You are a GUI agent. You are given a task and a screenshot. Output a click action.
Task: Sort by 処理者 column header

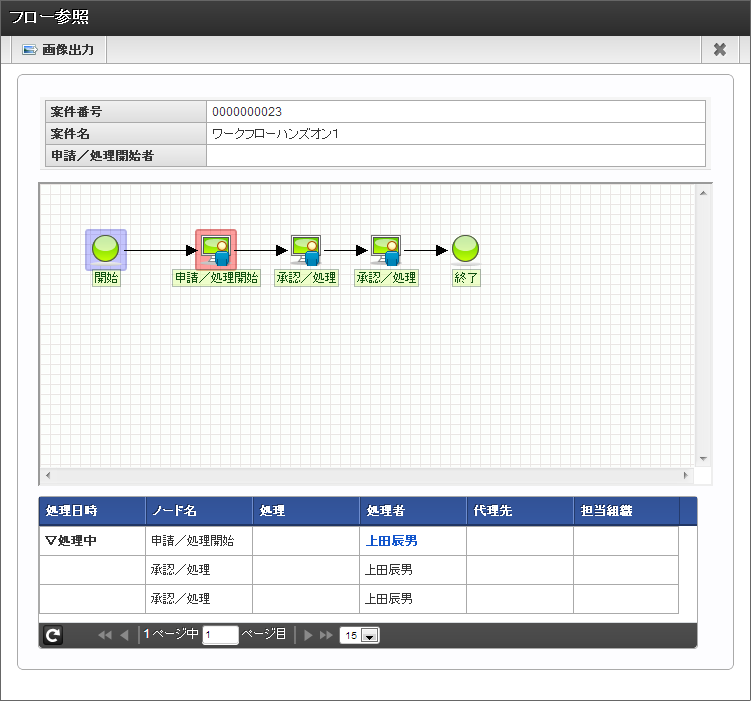pos(413,511)
